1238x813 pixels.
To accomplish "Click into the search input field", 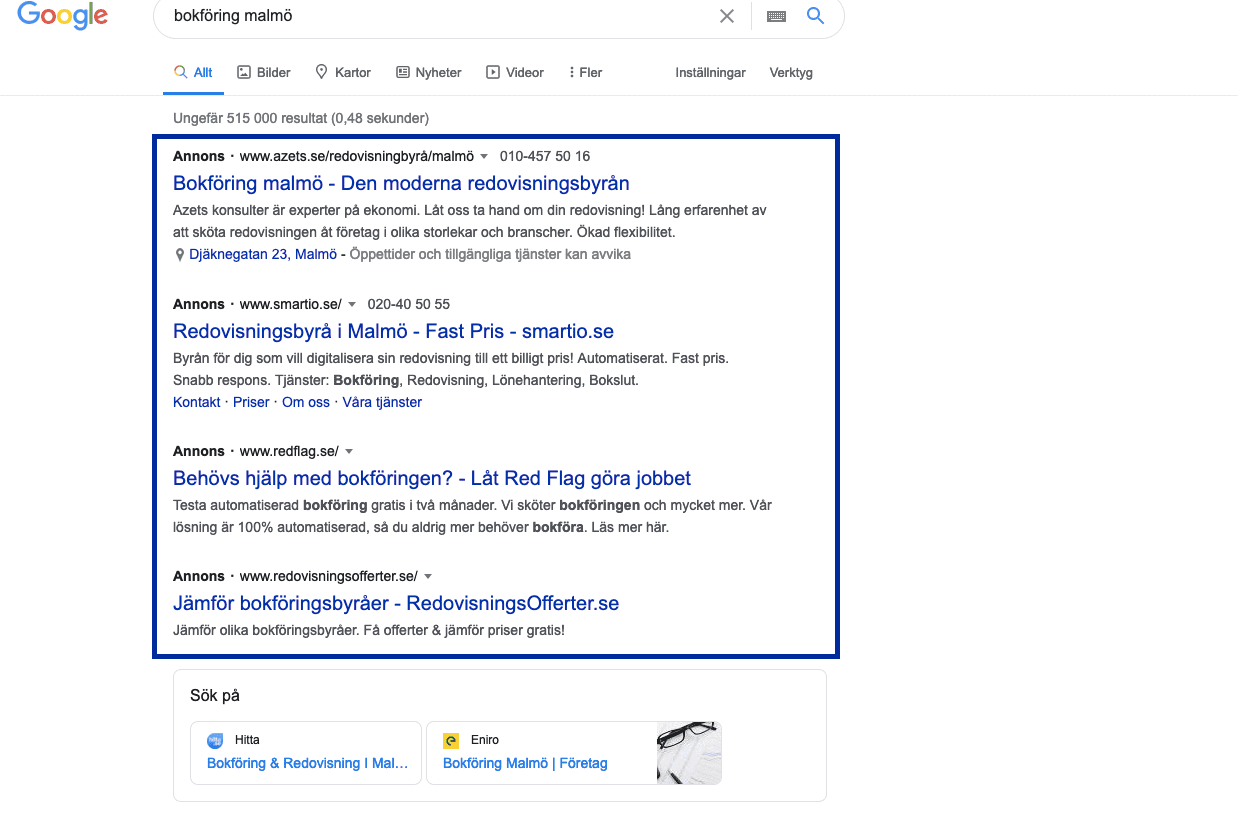I will [430, 16].
